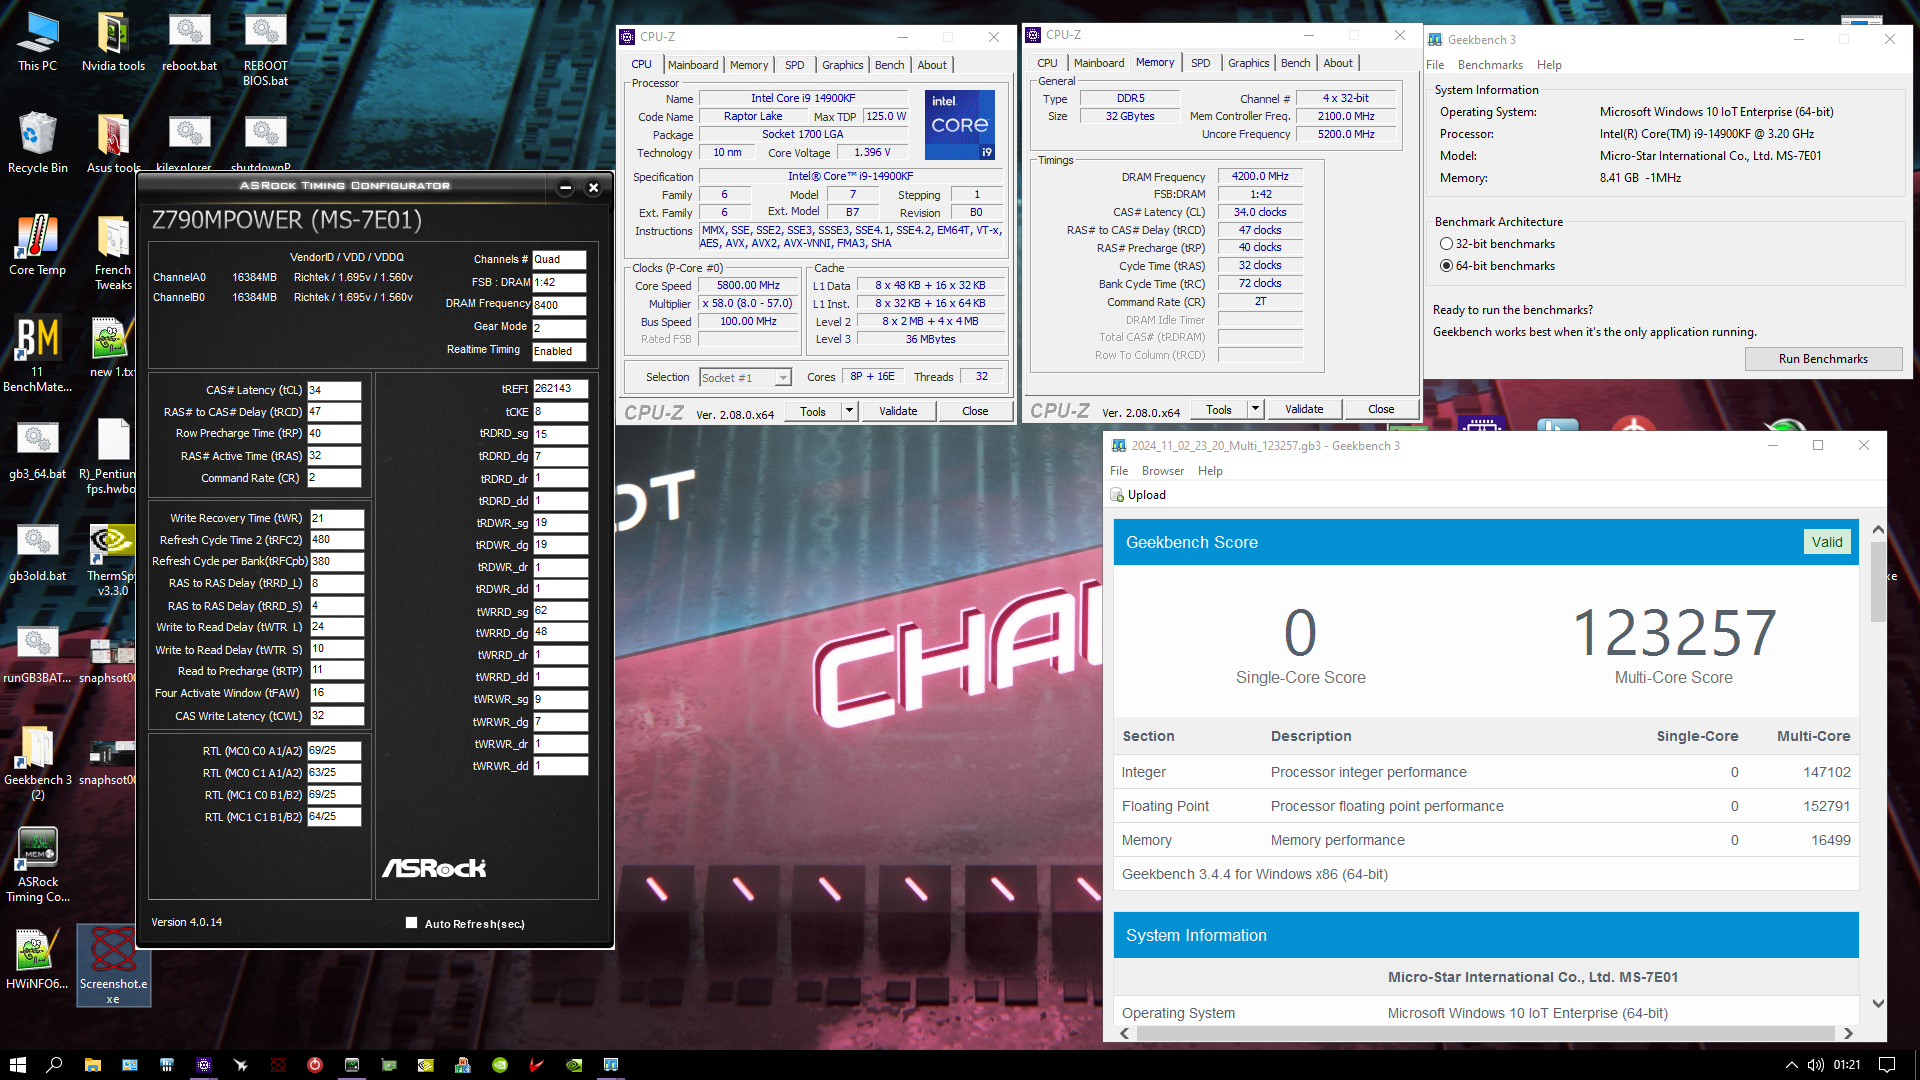Launch the reboot.bat desktop file
The image size is (1920, 1080).
tap(189, 42)
